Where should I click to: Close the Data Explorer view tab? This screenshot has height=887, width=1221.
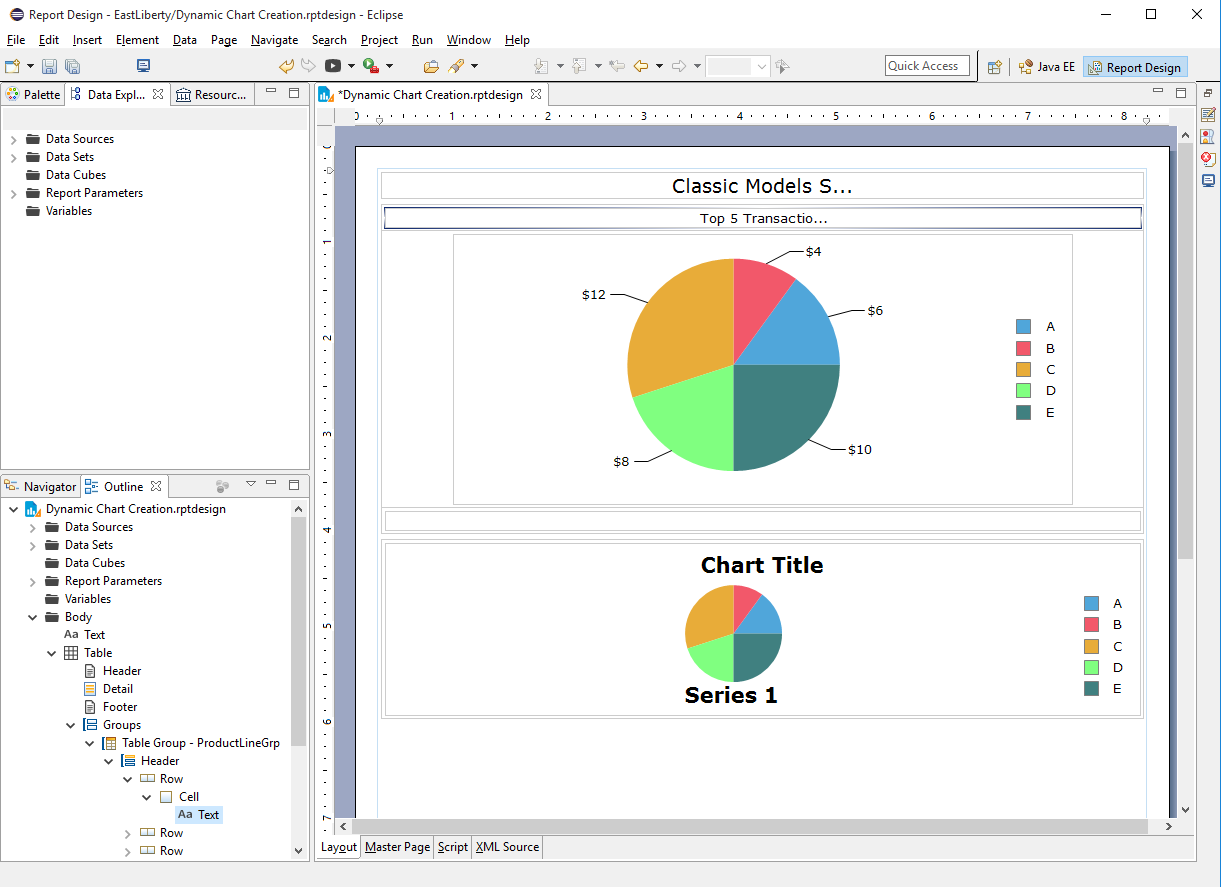point(158,94)
